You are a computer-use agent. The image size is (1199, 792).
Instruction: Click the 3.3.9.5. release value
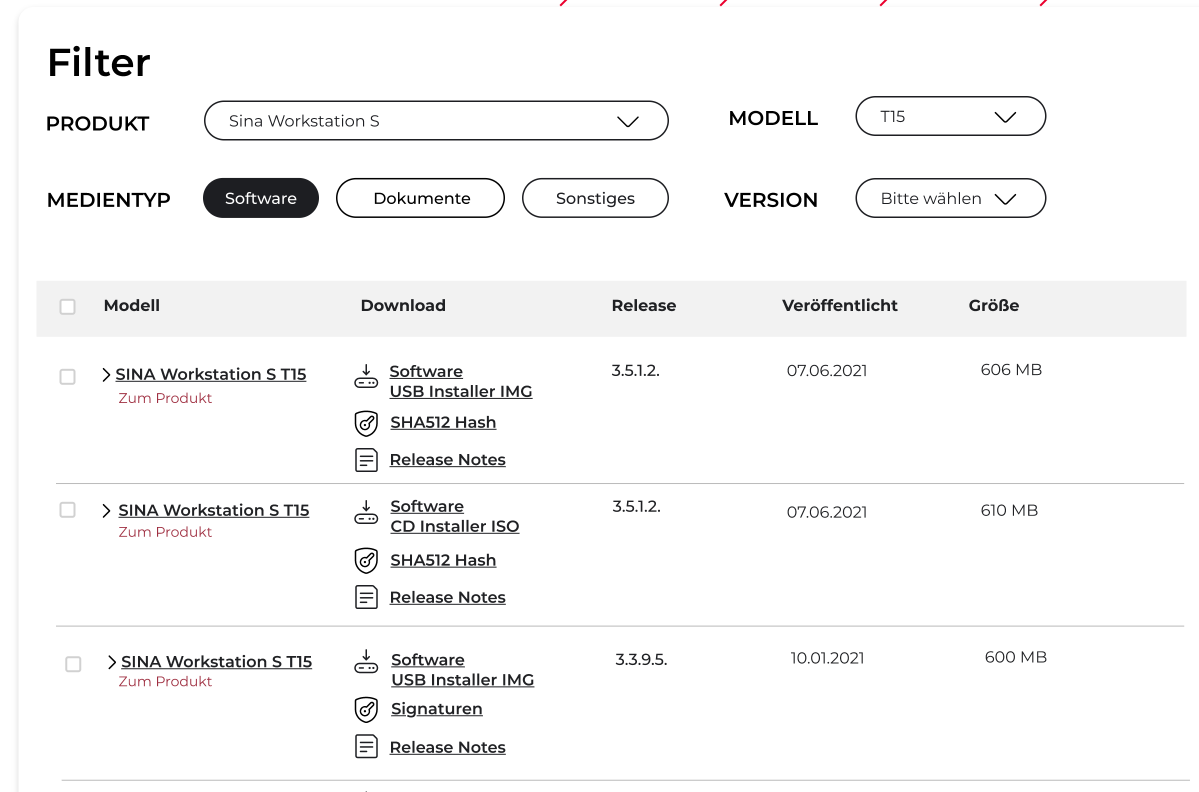point(642,660)
